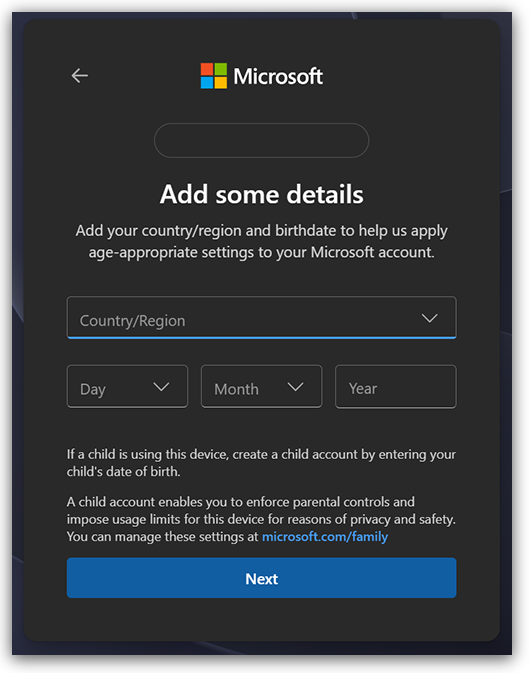The width and height of the screenshot is (530, 673).
Task: Click the 'Microsoft' wordmark text
Action: point(278,76)
